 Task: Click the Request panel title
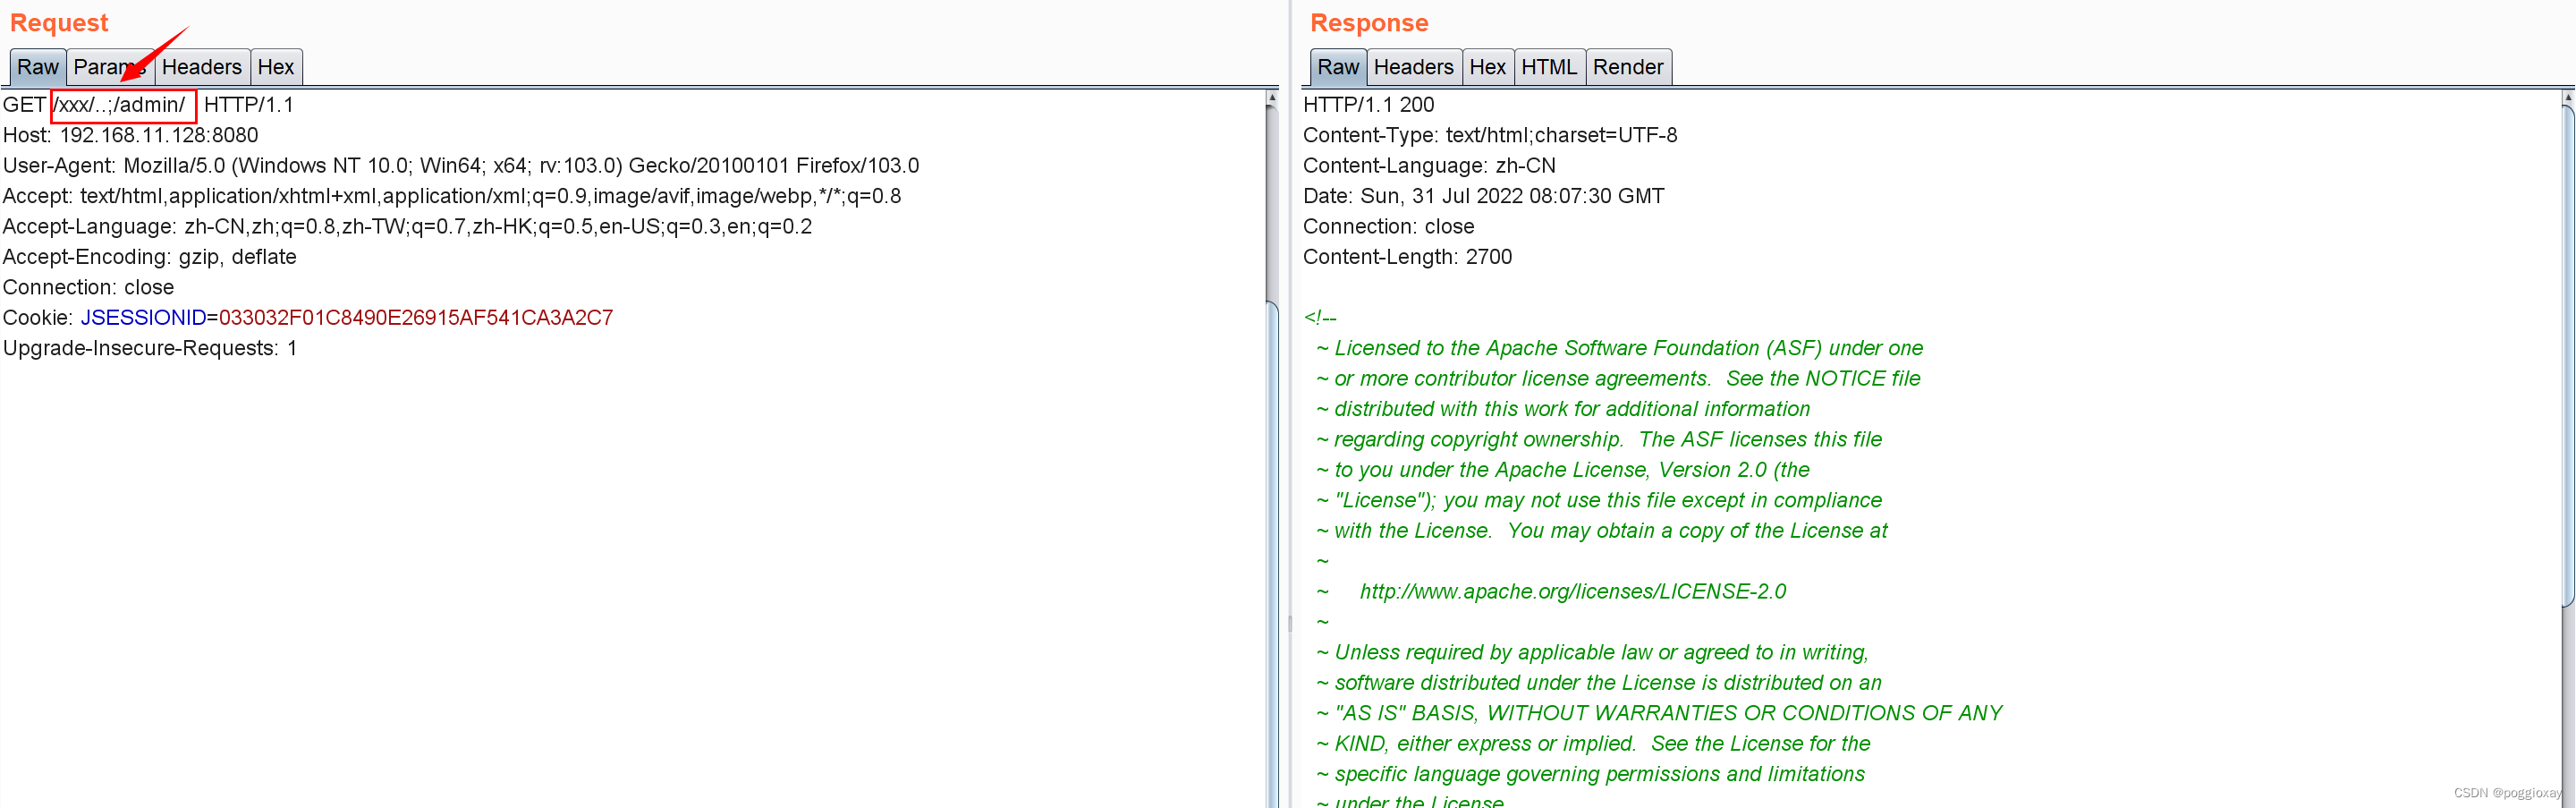(59, 22)
